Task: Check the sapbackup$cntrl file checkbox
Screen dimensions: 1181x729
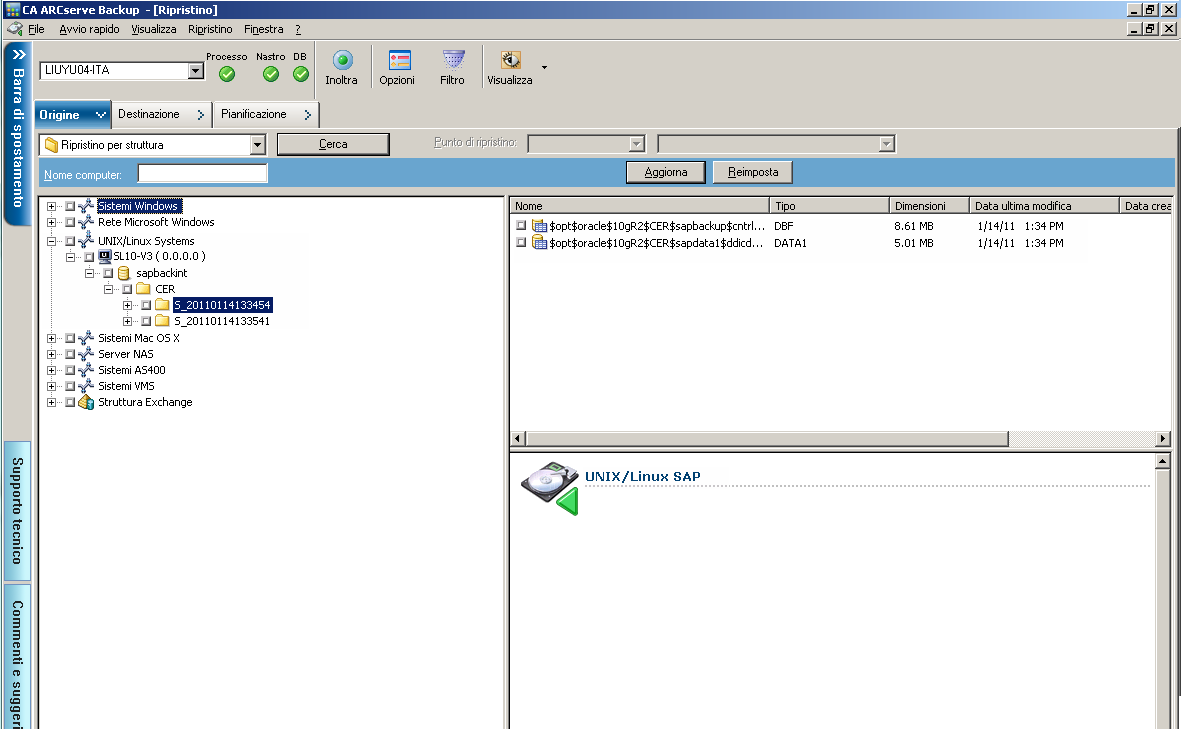Action: (x=521, y=225)
